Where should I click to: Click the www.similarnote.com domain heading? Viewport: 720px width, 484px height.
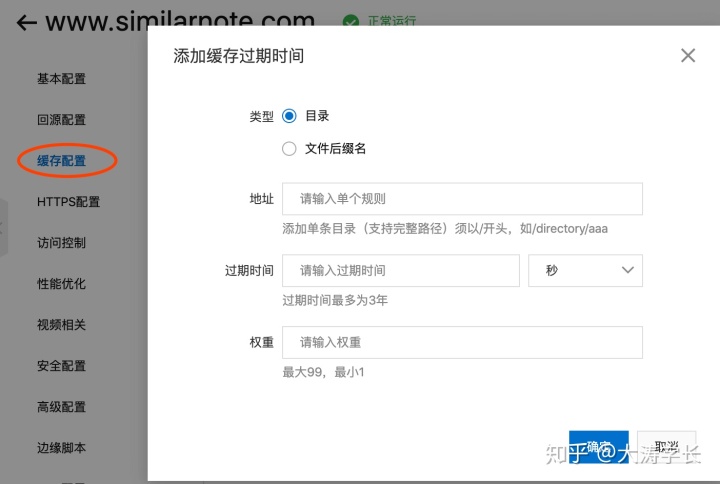(180, 21)
